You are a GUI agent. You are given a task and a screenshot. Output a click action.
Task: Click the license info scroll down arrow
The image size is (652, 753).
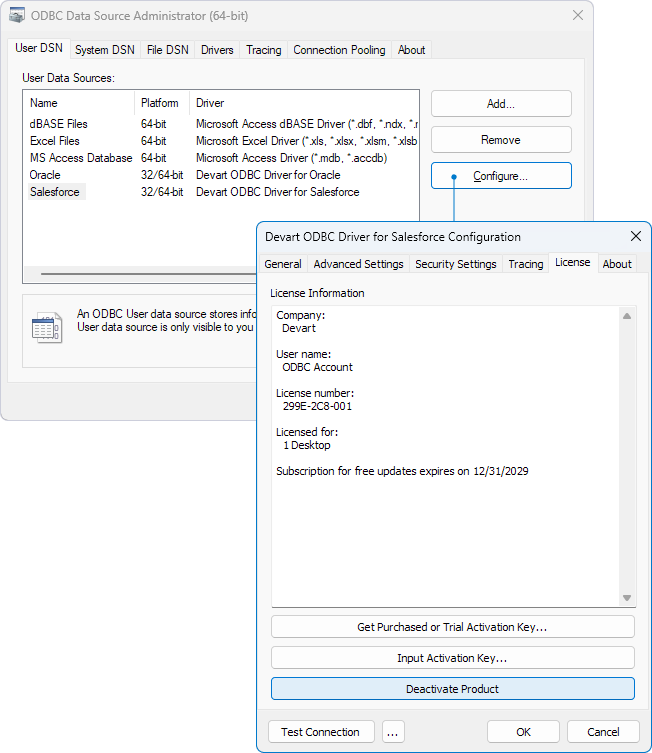(627, 598)
